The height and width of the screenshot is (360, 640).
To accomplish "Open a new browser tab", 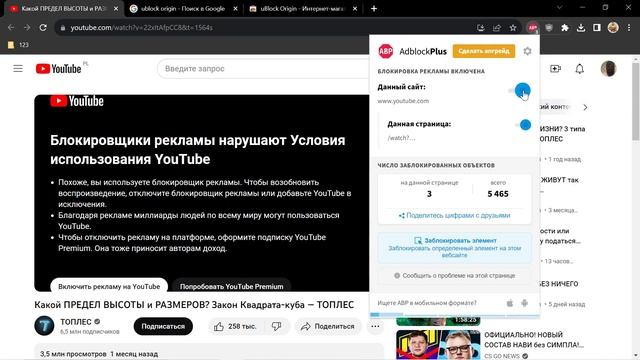I will point(374,9).
